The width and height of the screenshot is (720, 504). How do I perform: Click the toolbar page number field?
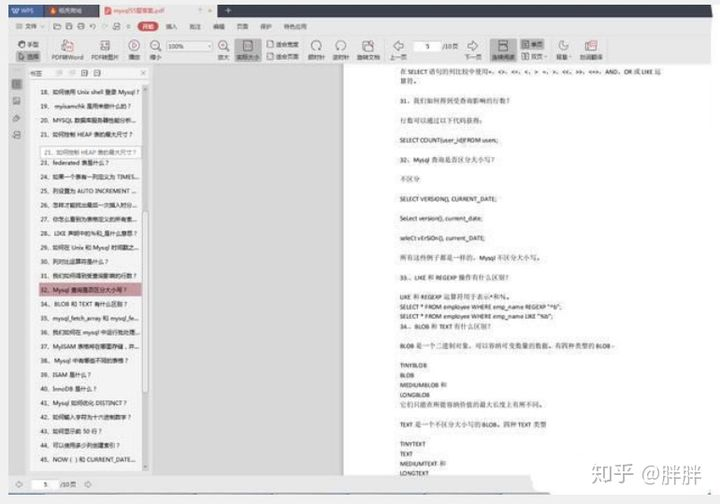pos(427,46)
